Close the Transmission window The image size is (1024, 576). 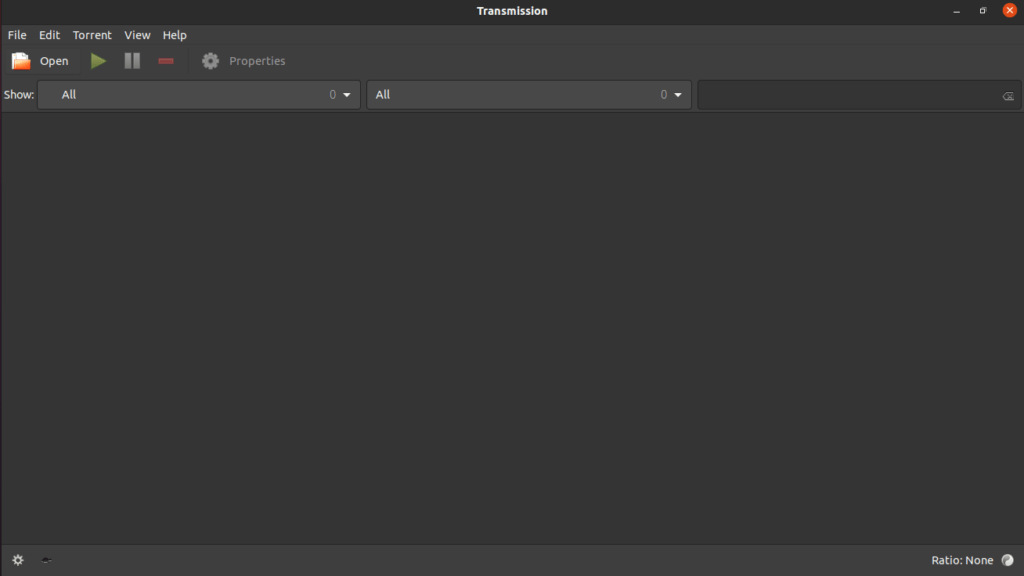1010,10
